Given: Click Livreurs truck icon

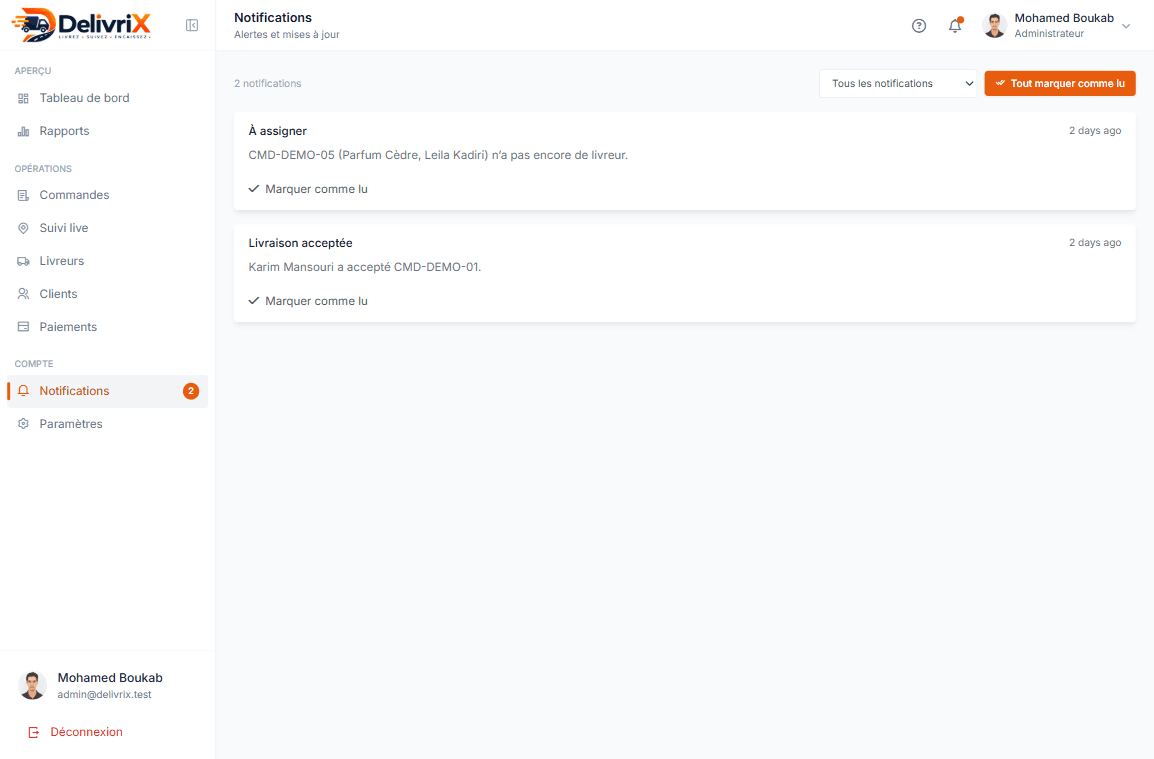Looking at the screenshot, I should pos(24,261).
